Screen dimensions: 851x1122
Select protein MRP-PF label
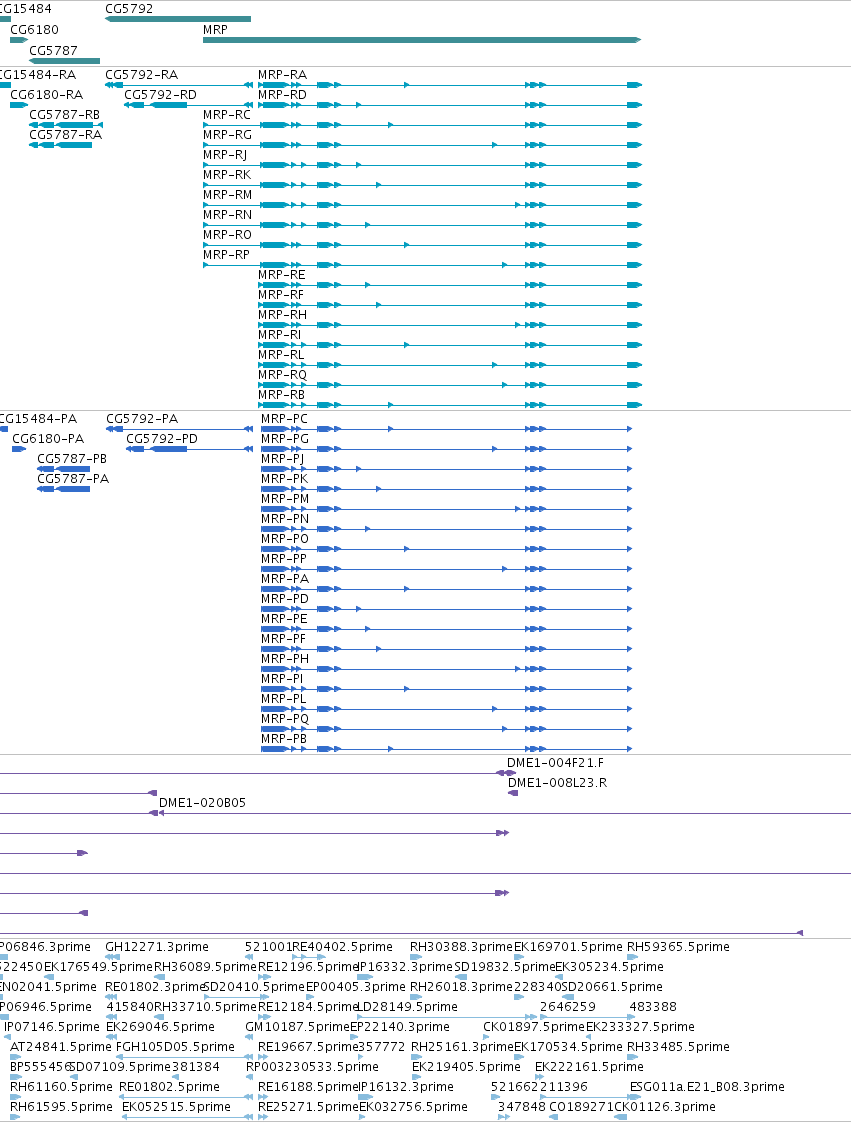[x=283, y=640]
